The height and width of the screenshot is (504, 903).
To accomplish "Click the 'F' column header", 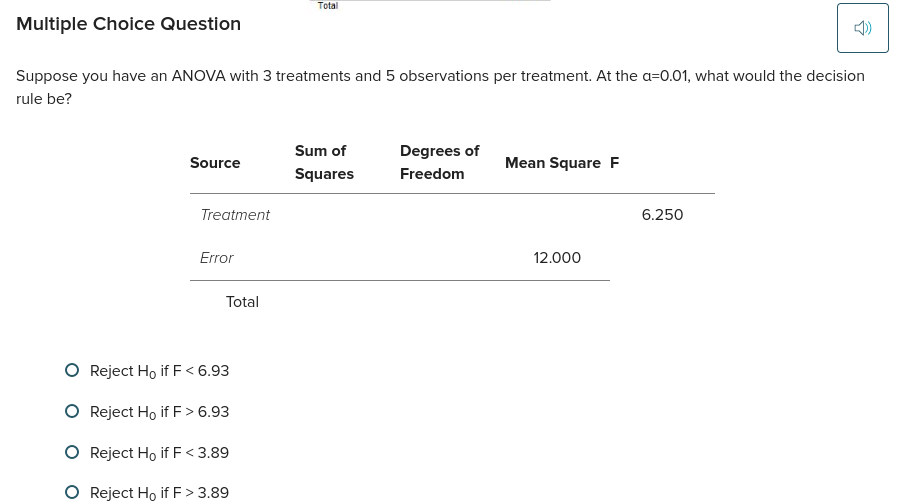I will (614, 163).
